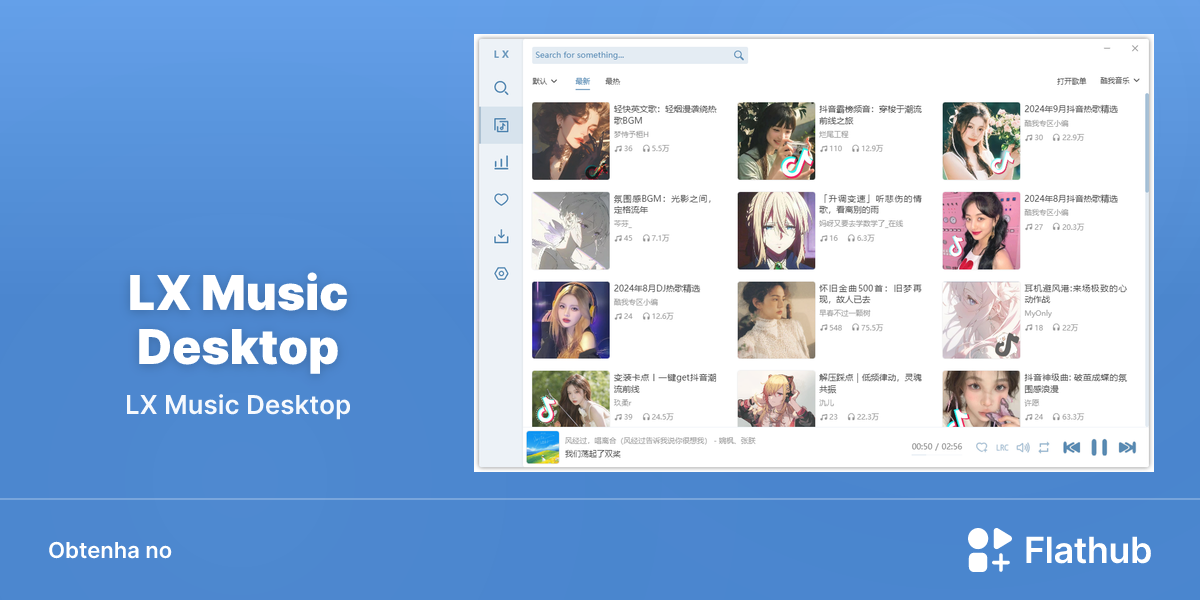Open the now-playing album cover thumbnail
The height and width of the screenshot is (600, 1200).
coord(543,447)
